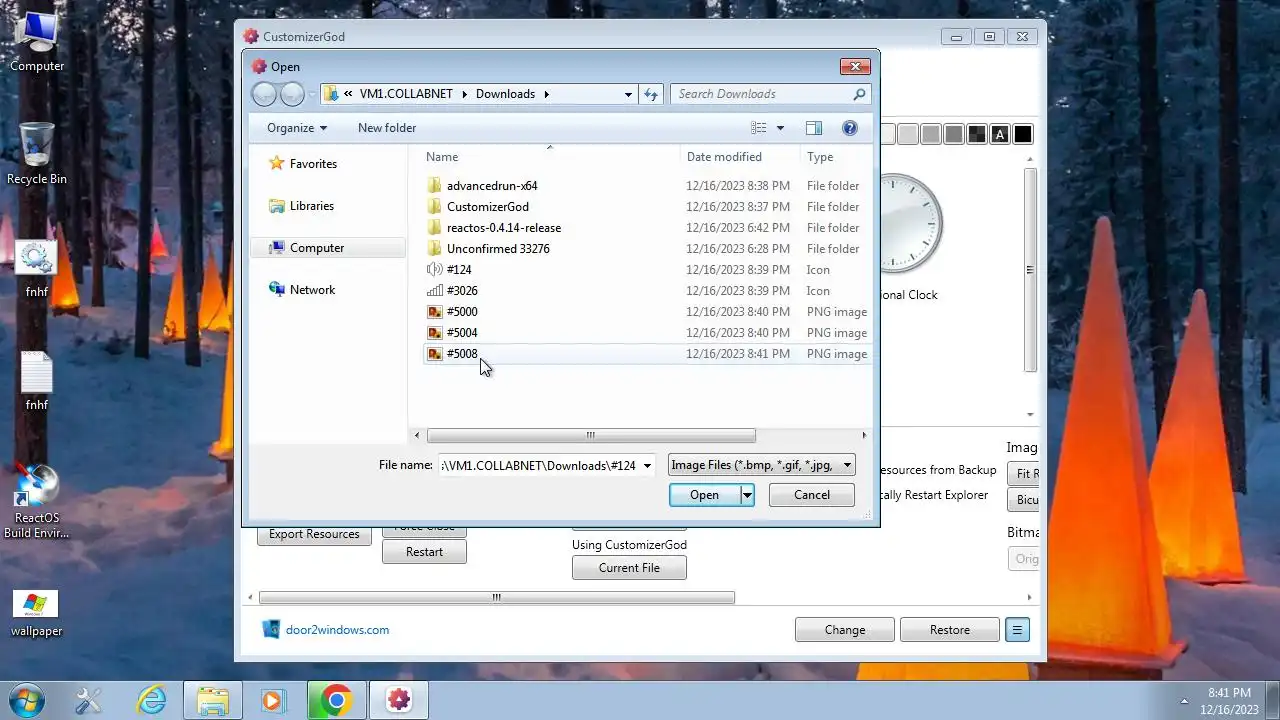Click the Network icon in navigation pane
Screen dimensions: 1280x720
277,289
